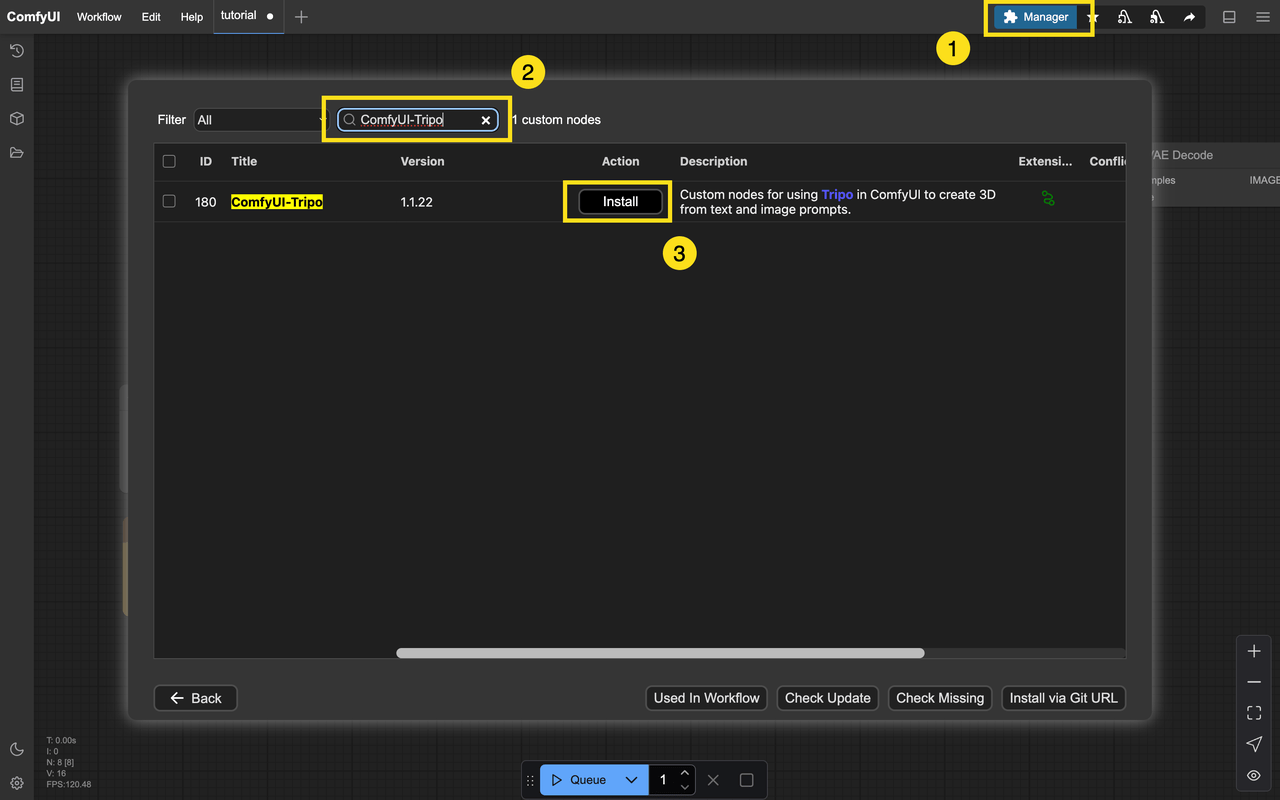This screenshot has height=800, width=1280.
Task: Open settings via the gear icon
Action: click(16, 783)
